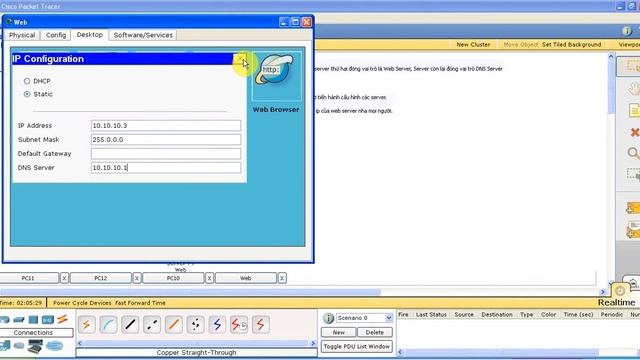This screenshot has width=640, height=360.
Task: Choose the Multiuser Connection category
Action: click(x=54, y=346)
